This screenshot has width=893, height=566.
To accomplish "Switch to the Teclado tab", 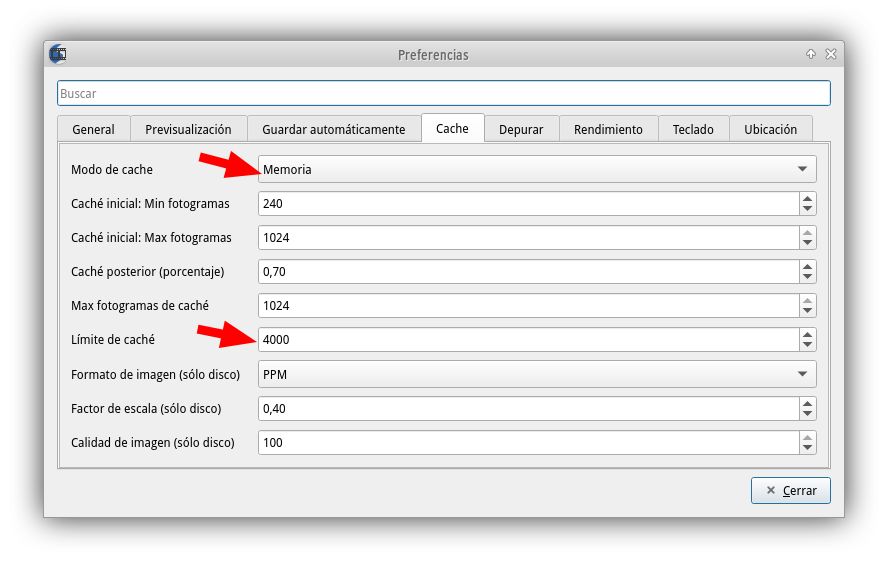I will [693, 129].
